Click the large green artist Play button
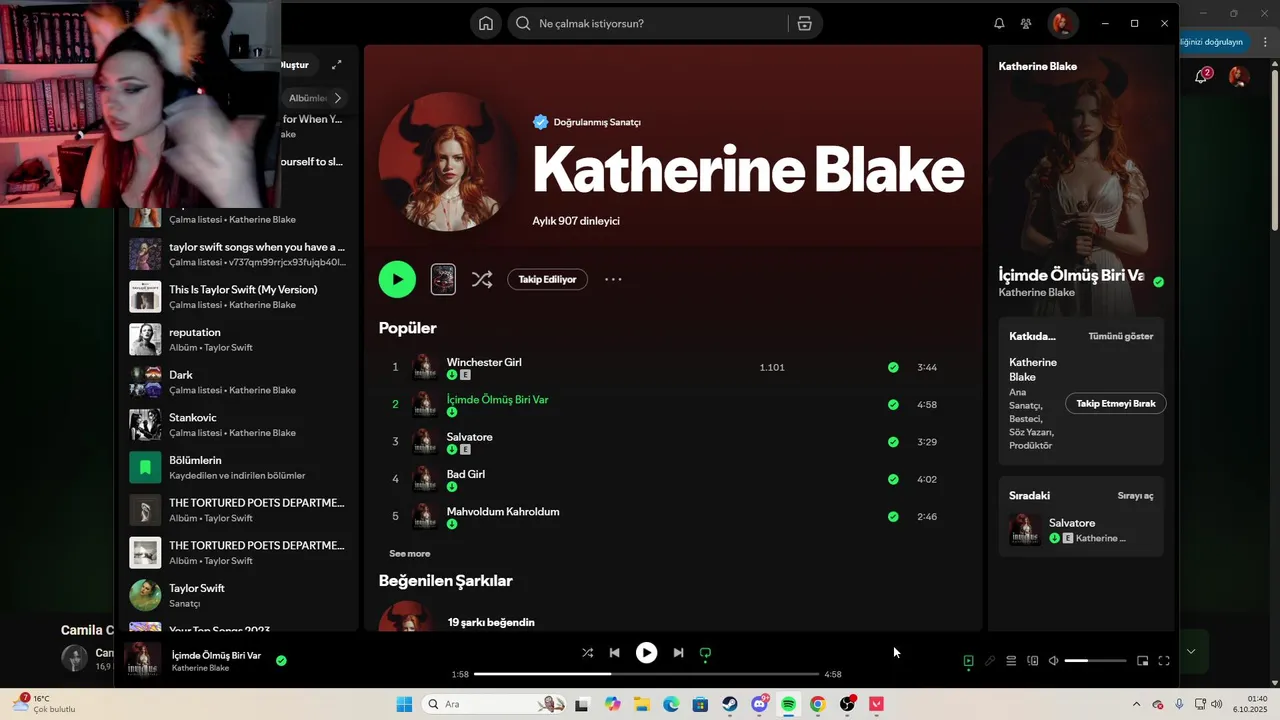1280x720 pixels. pyautogui.click(x=397, y=279)
